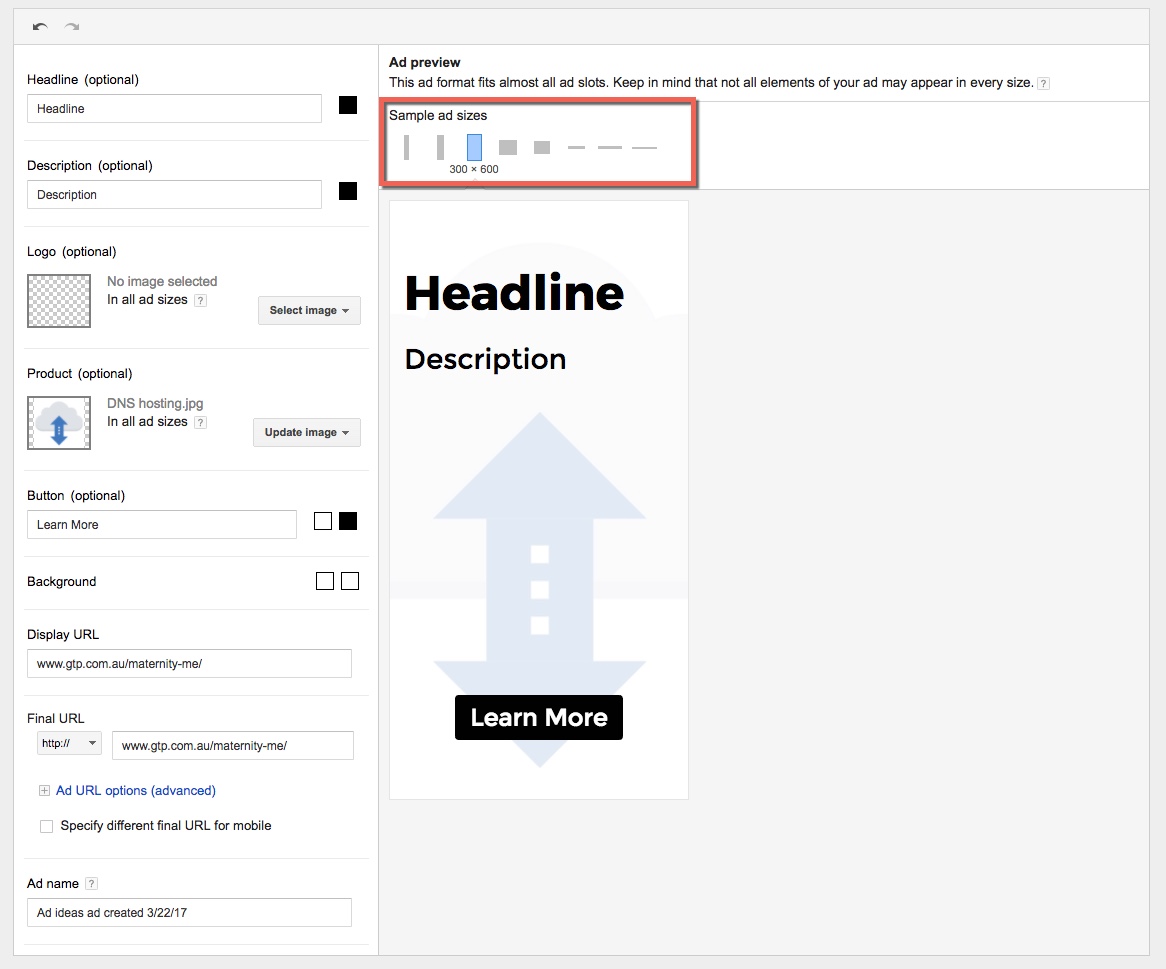Open the Headline text color swatch
Viewport: 1166px width, 969px height.
[348, 105]
